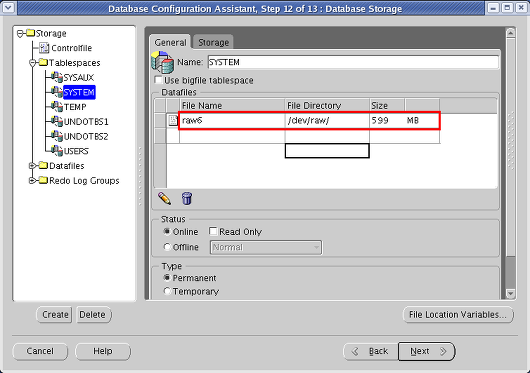Viewport: 530px width, 373px height.
Task: Collapse the Storage root node
Action: [x=20, y=33]
